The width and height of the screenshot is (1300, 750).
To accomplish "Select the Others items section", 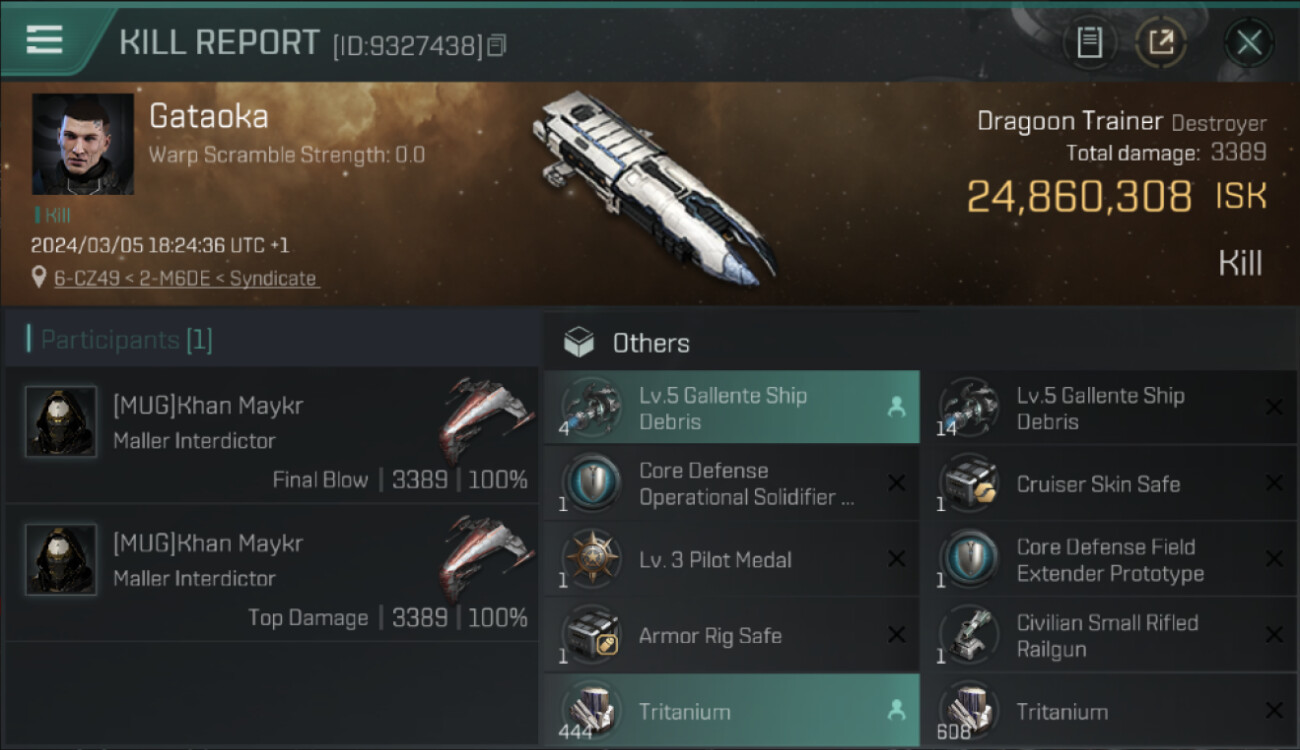I will (651, 343).
